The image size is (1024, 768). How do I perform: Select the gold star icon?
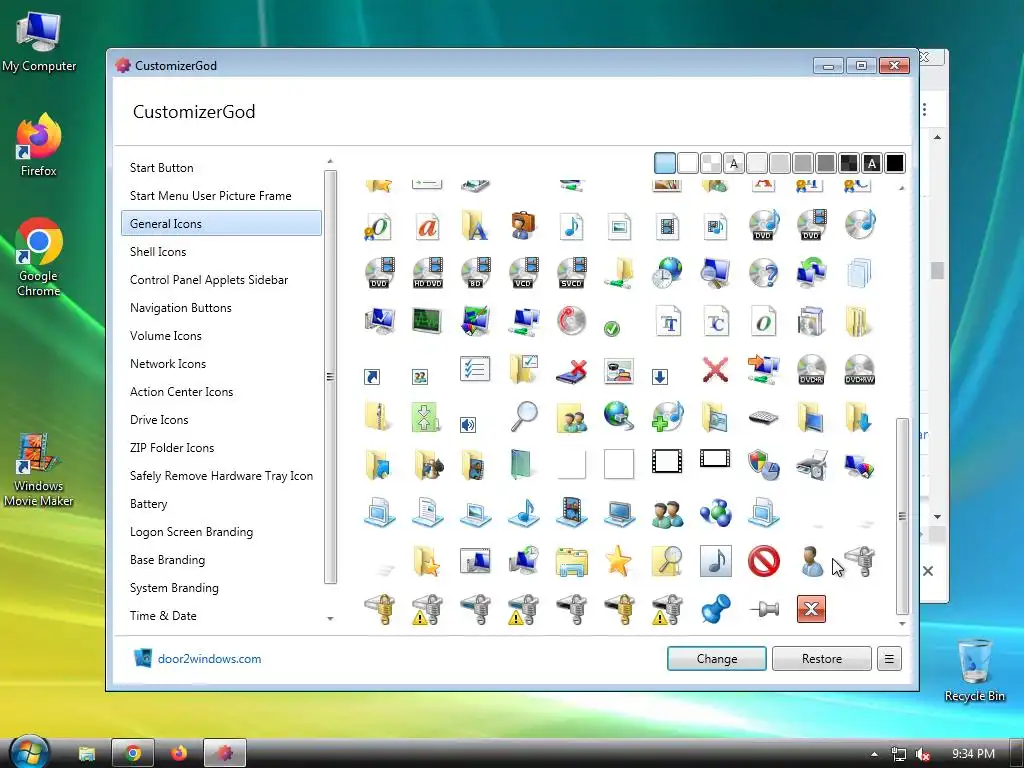pyautogui.click(x=618, y=561)
